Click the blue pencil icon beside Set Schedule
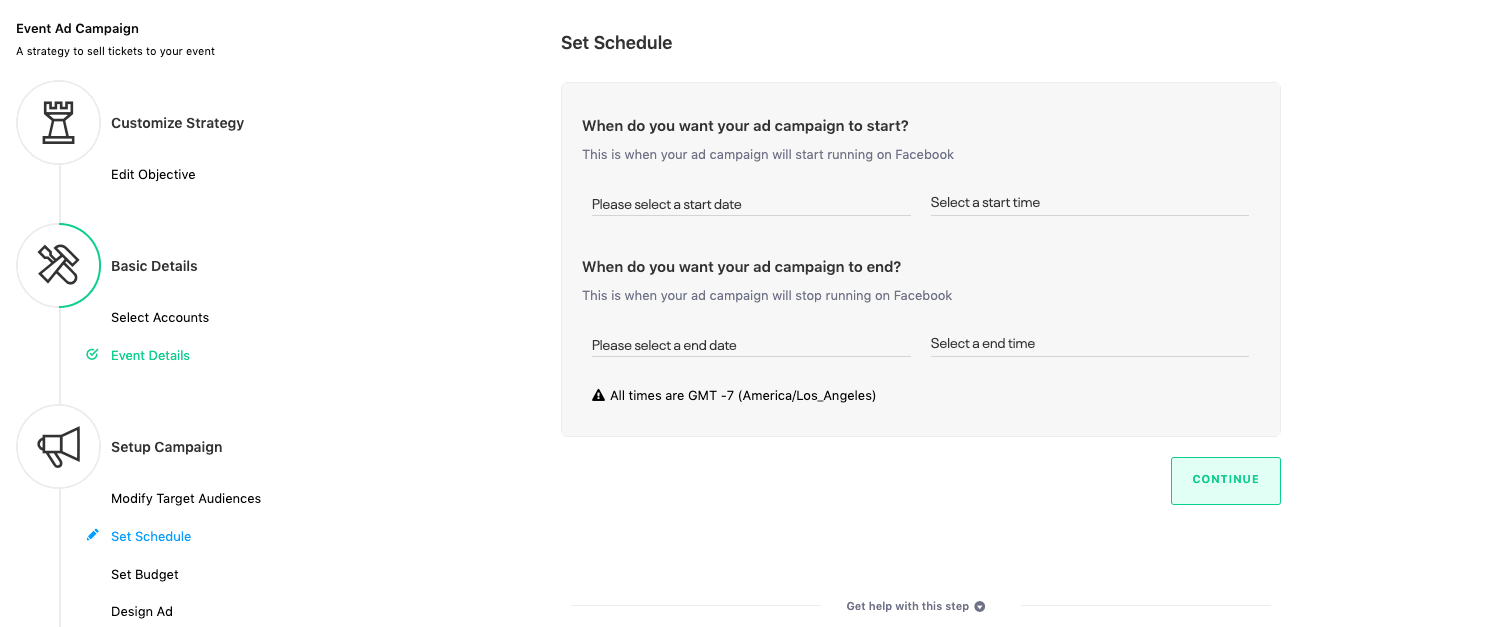The width and height of the screenshot is (1491, 627). pos(93,536)
